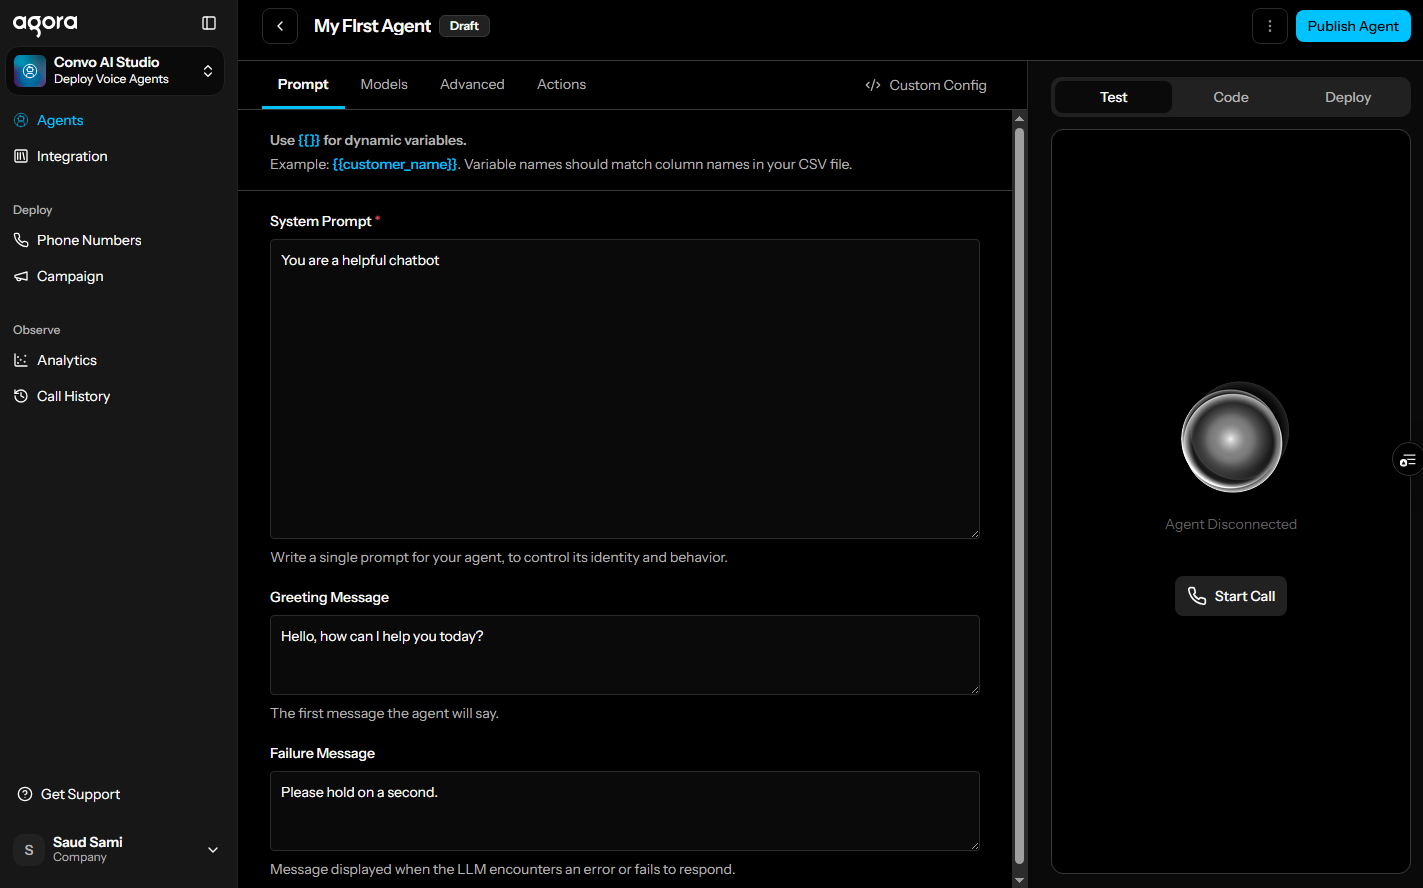Viewport: 1423px width, 888px height.
Task: Open the Actions tab
Action: coord(561,85)
